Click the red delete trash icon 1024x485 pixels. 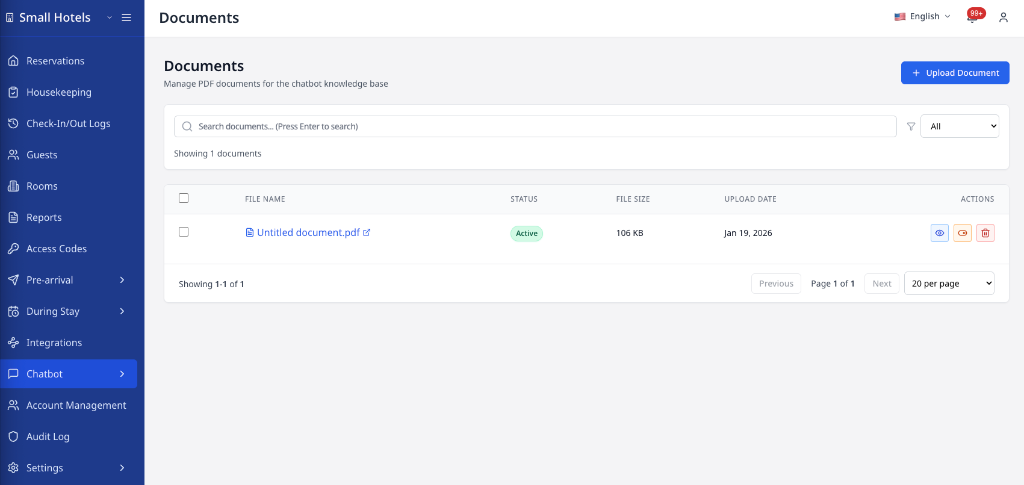985,233
